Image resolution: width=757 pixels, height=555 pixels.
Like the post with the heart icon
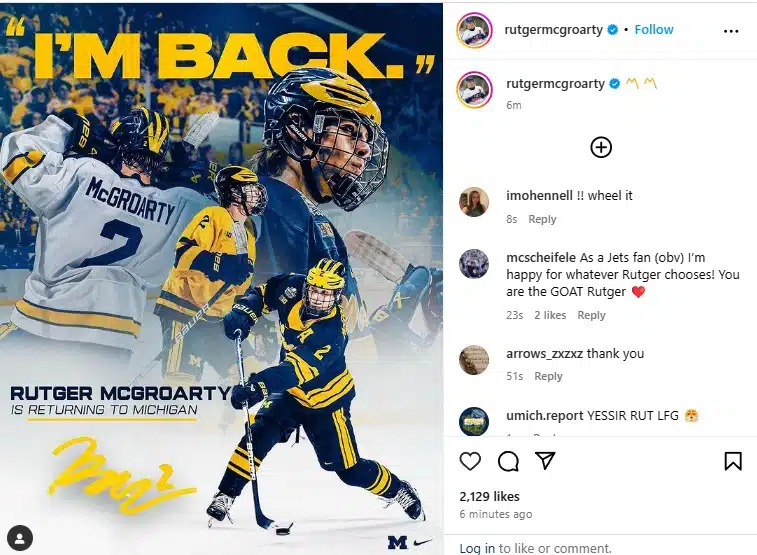pos(470,461)
